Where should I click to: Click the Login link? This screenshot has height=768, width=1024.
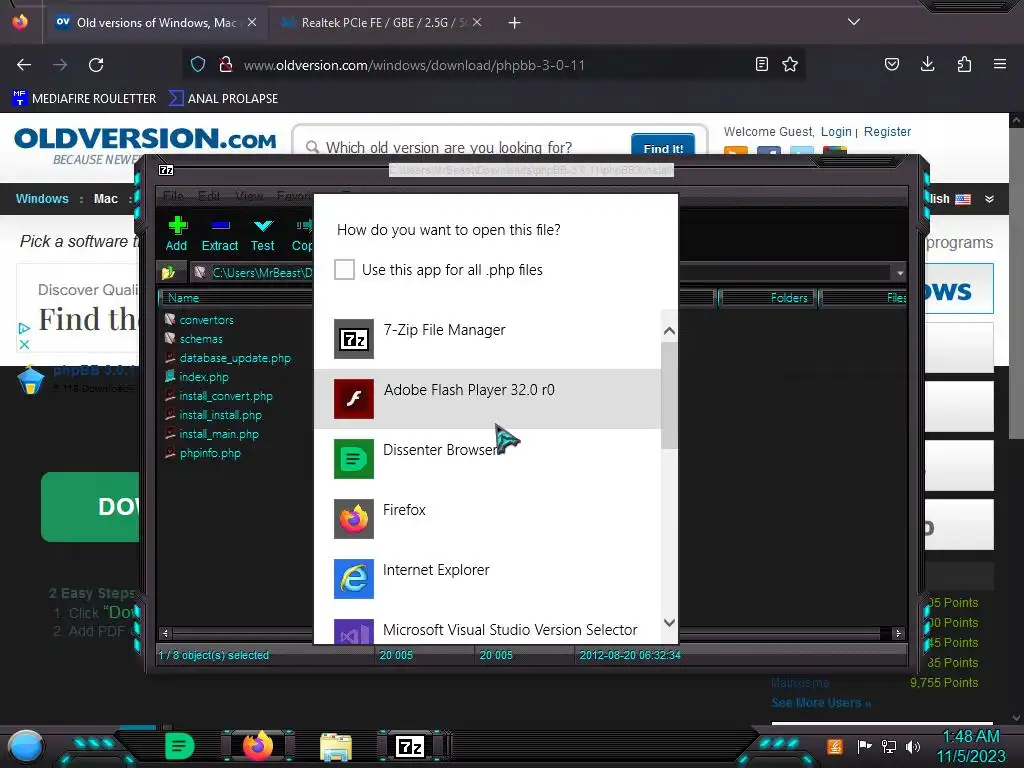(x=836, y=132)
